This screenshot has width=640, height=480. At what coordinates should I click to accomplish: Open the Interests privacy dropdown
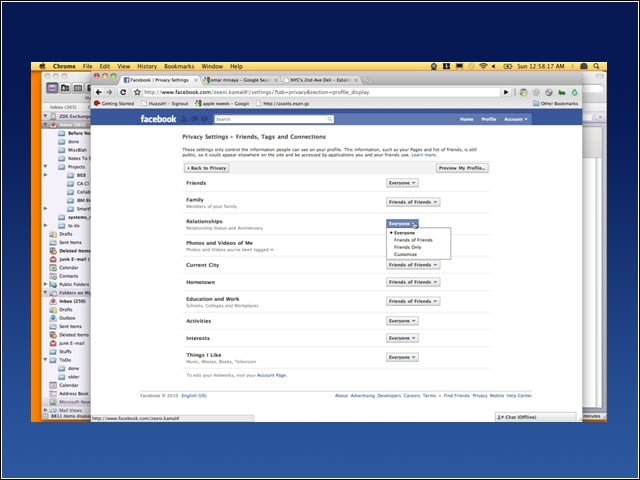[402, 338]
